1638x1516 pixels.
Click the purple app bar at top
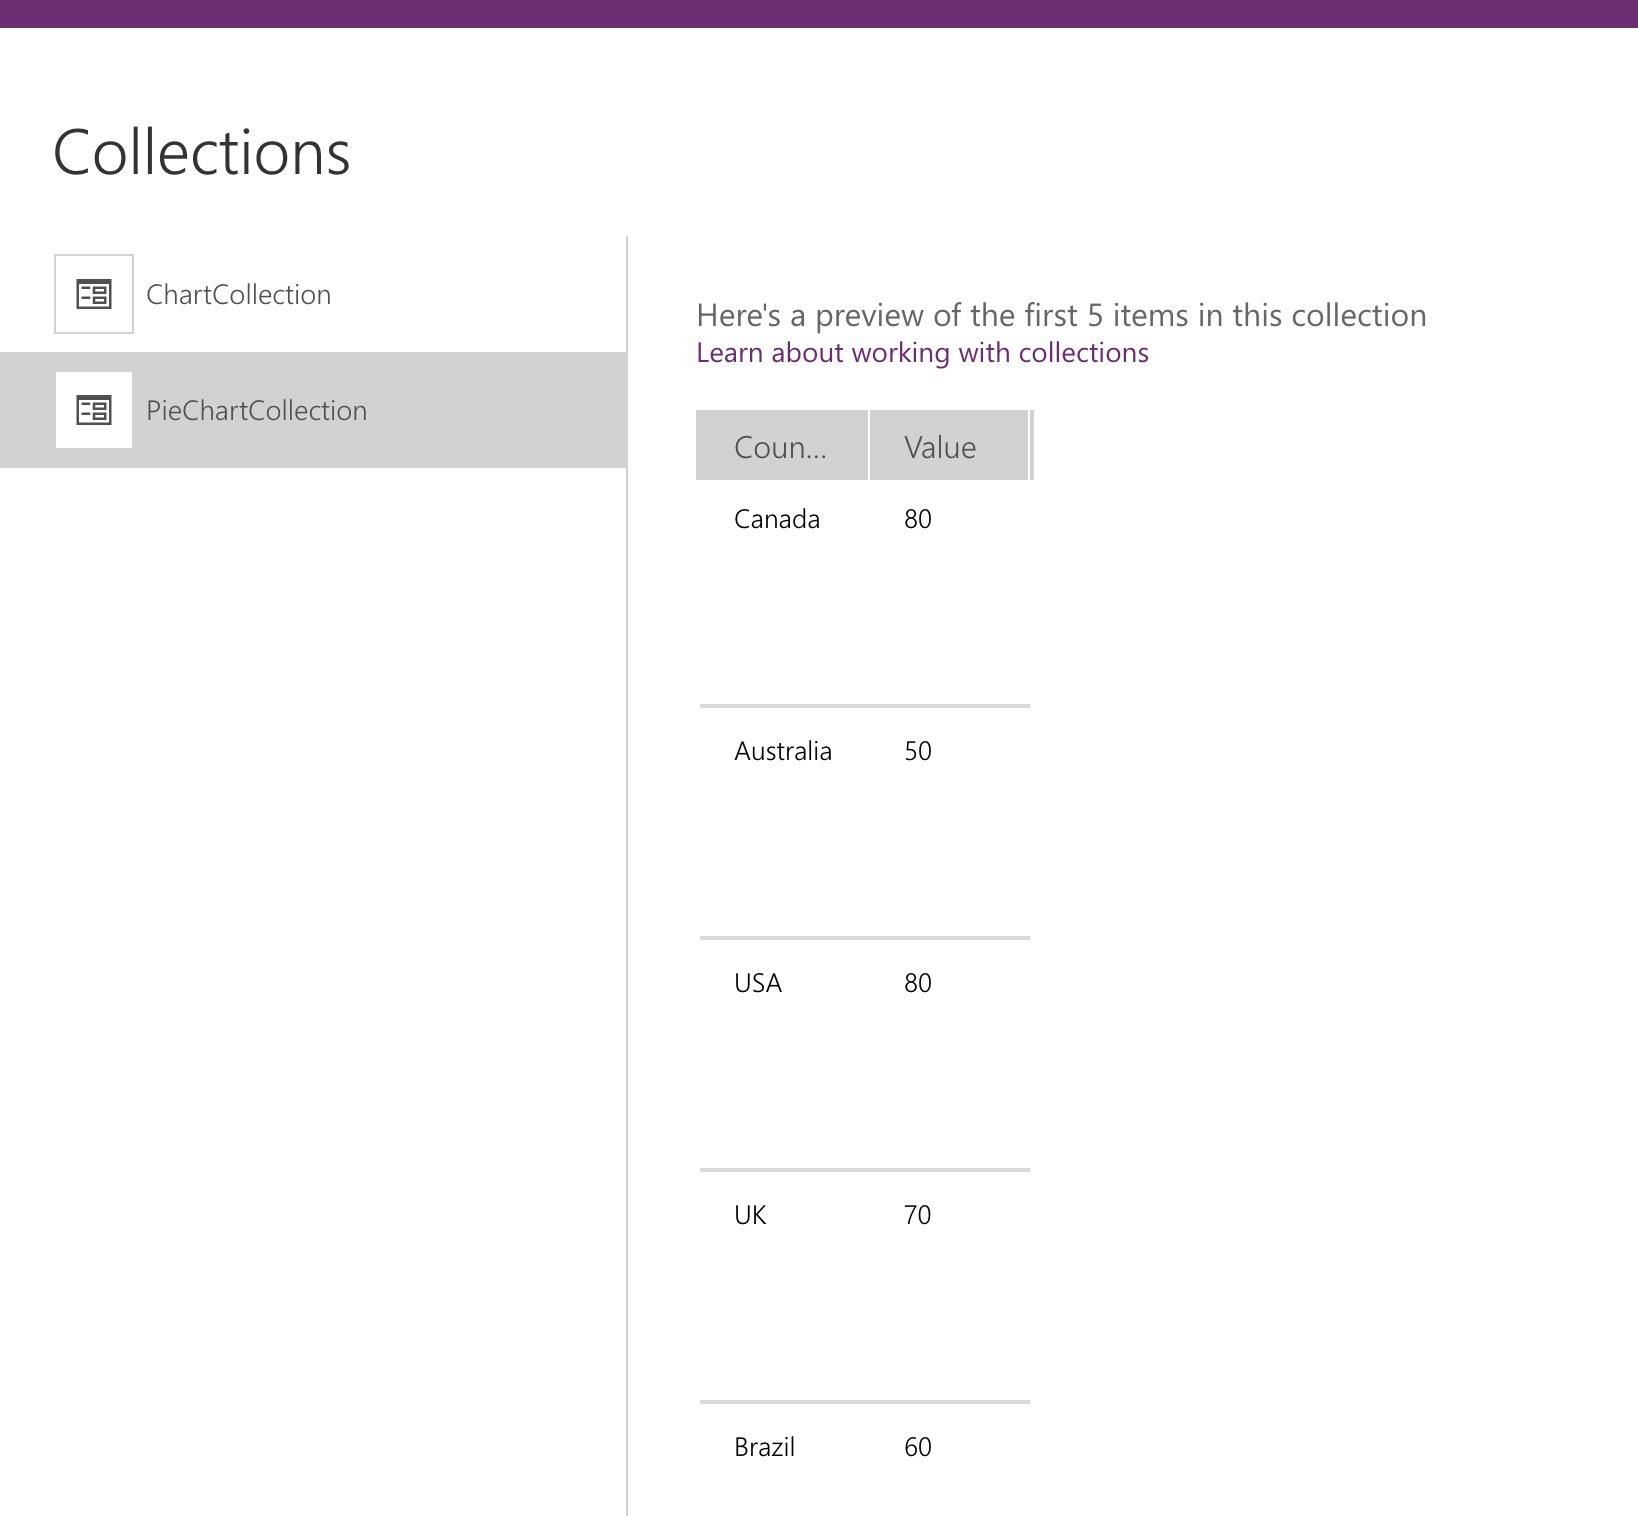point(819,14)
